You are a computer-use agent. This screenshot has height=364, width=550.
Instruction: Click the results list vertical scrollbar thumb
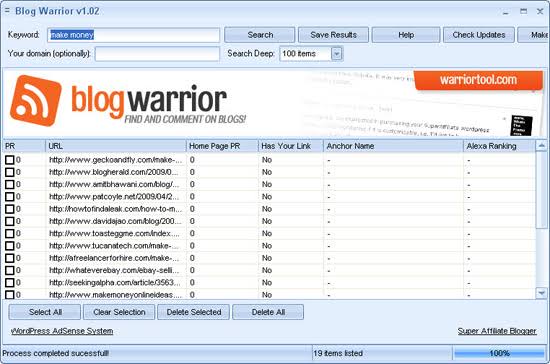pyautogui.click(x=542, y=190)
